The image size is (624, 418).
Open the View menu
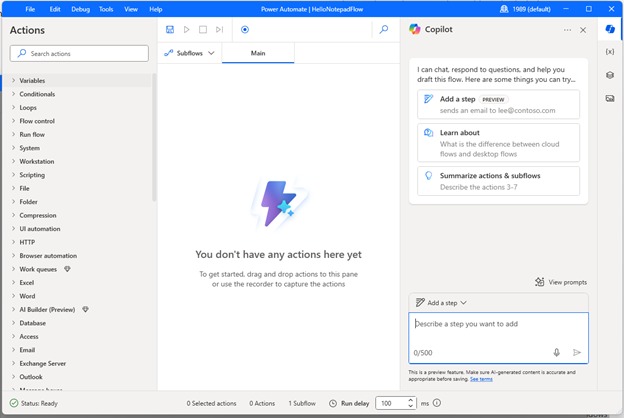tap(131, 9)
